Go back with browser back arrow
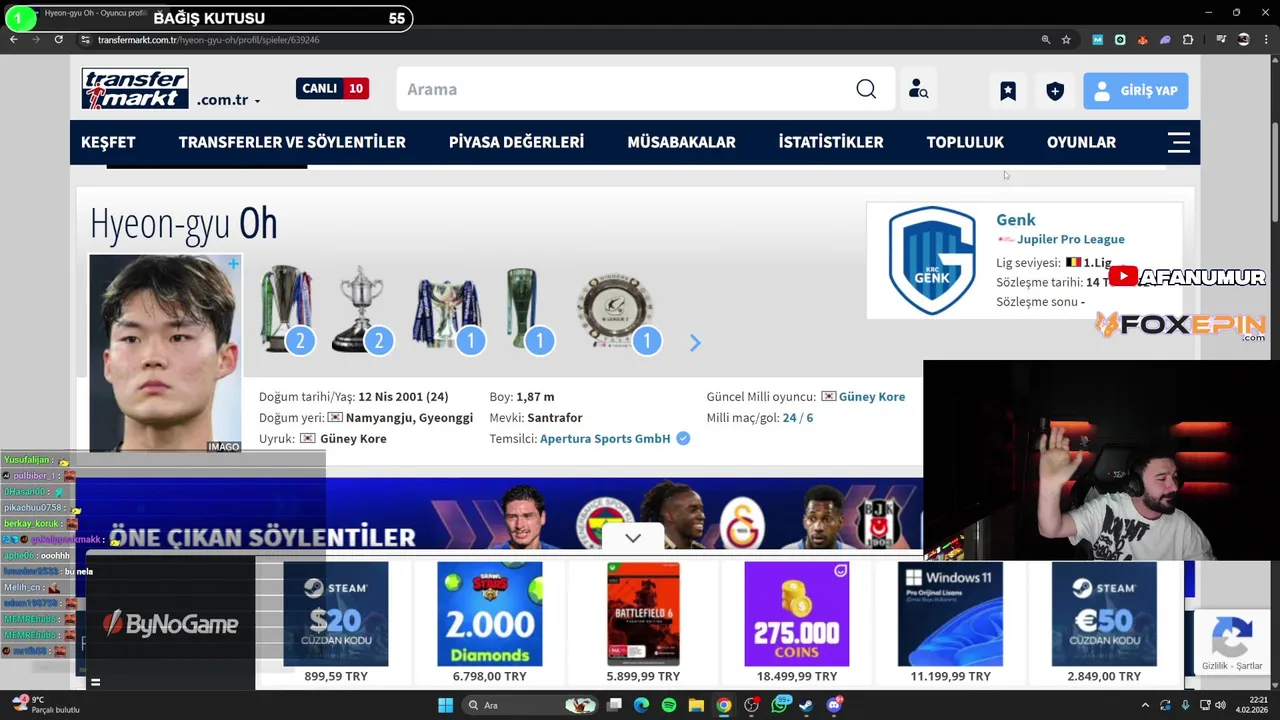 [x=13, y=39]
